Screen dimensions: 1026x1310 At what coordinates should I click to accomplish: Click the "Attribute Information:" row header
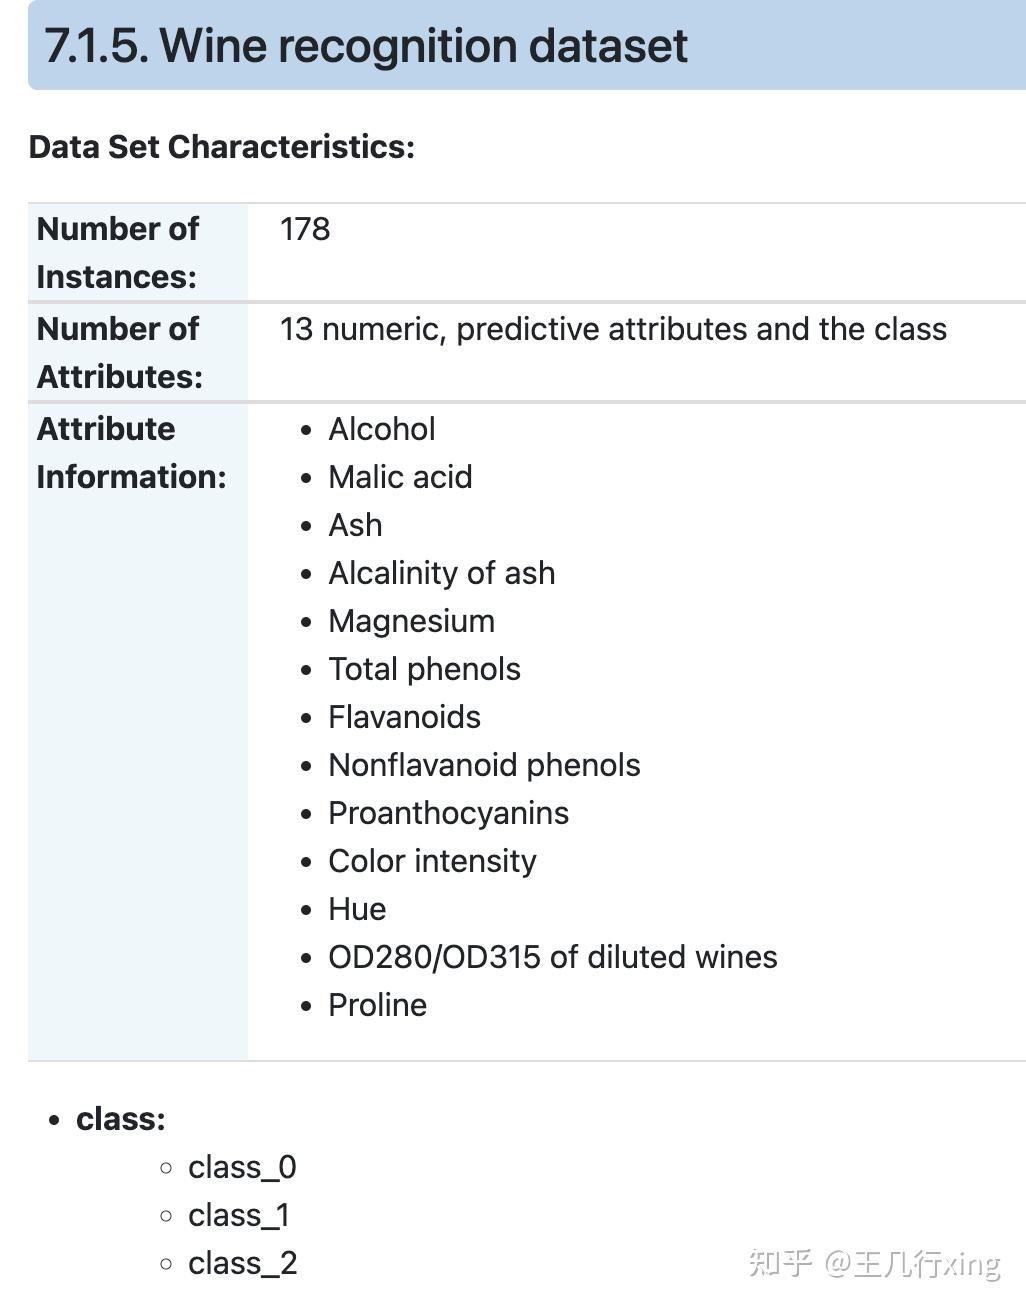click(x=131, y=452)
